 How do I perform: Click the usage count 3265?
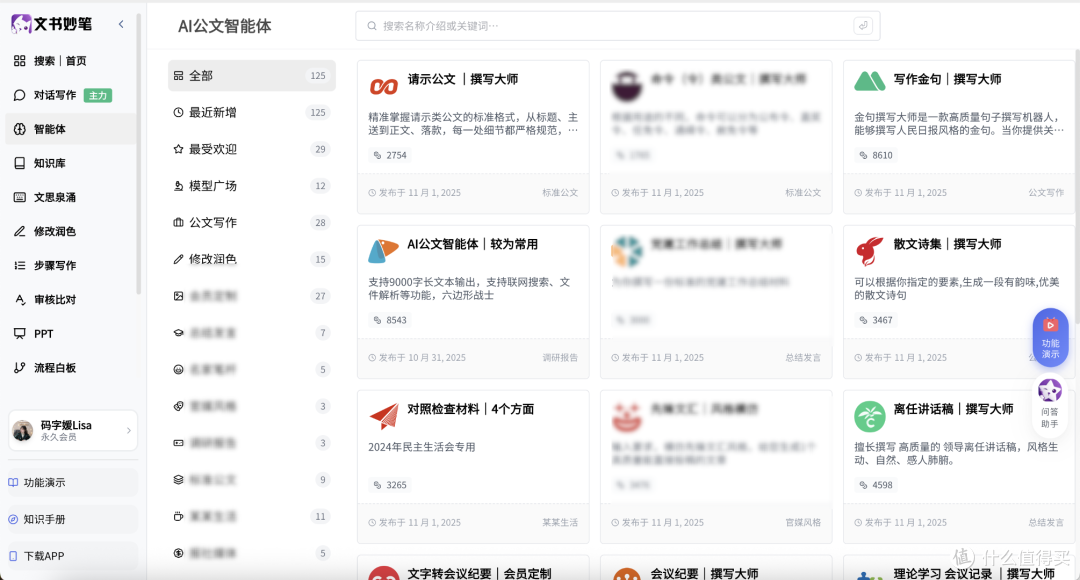(390, 485)
